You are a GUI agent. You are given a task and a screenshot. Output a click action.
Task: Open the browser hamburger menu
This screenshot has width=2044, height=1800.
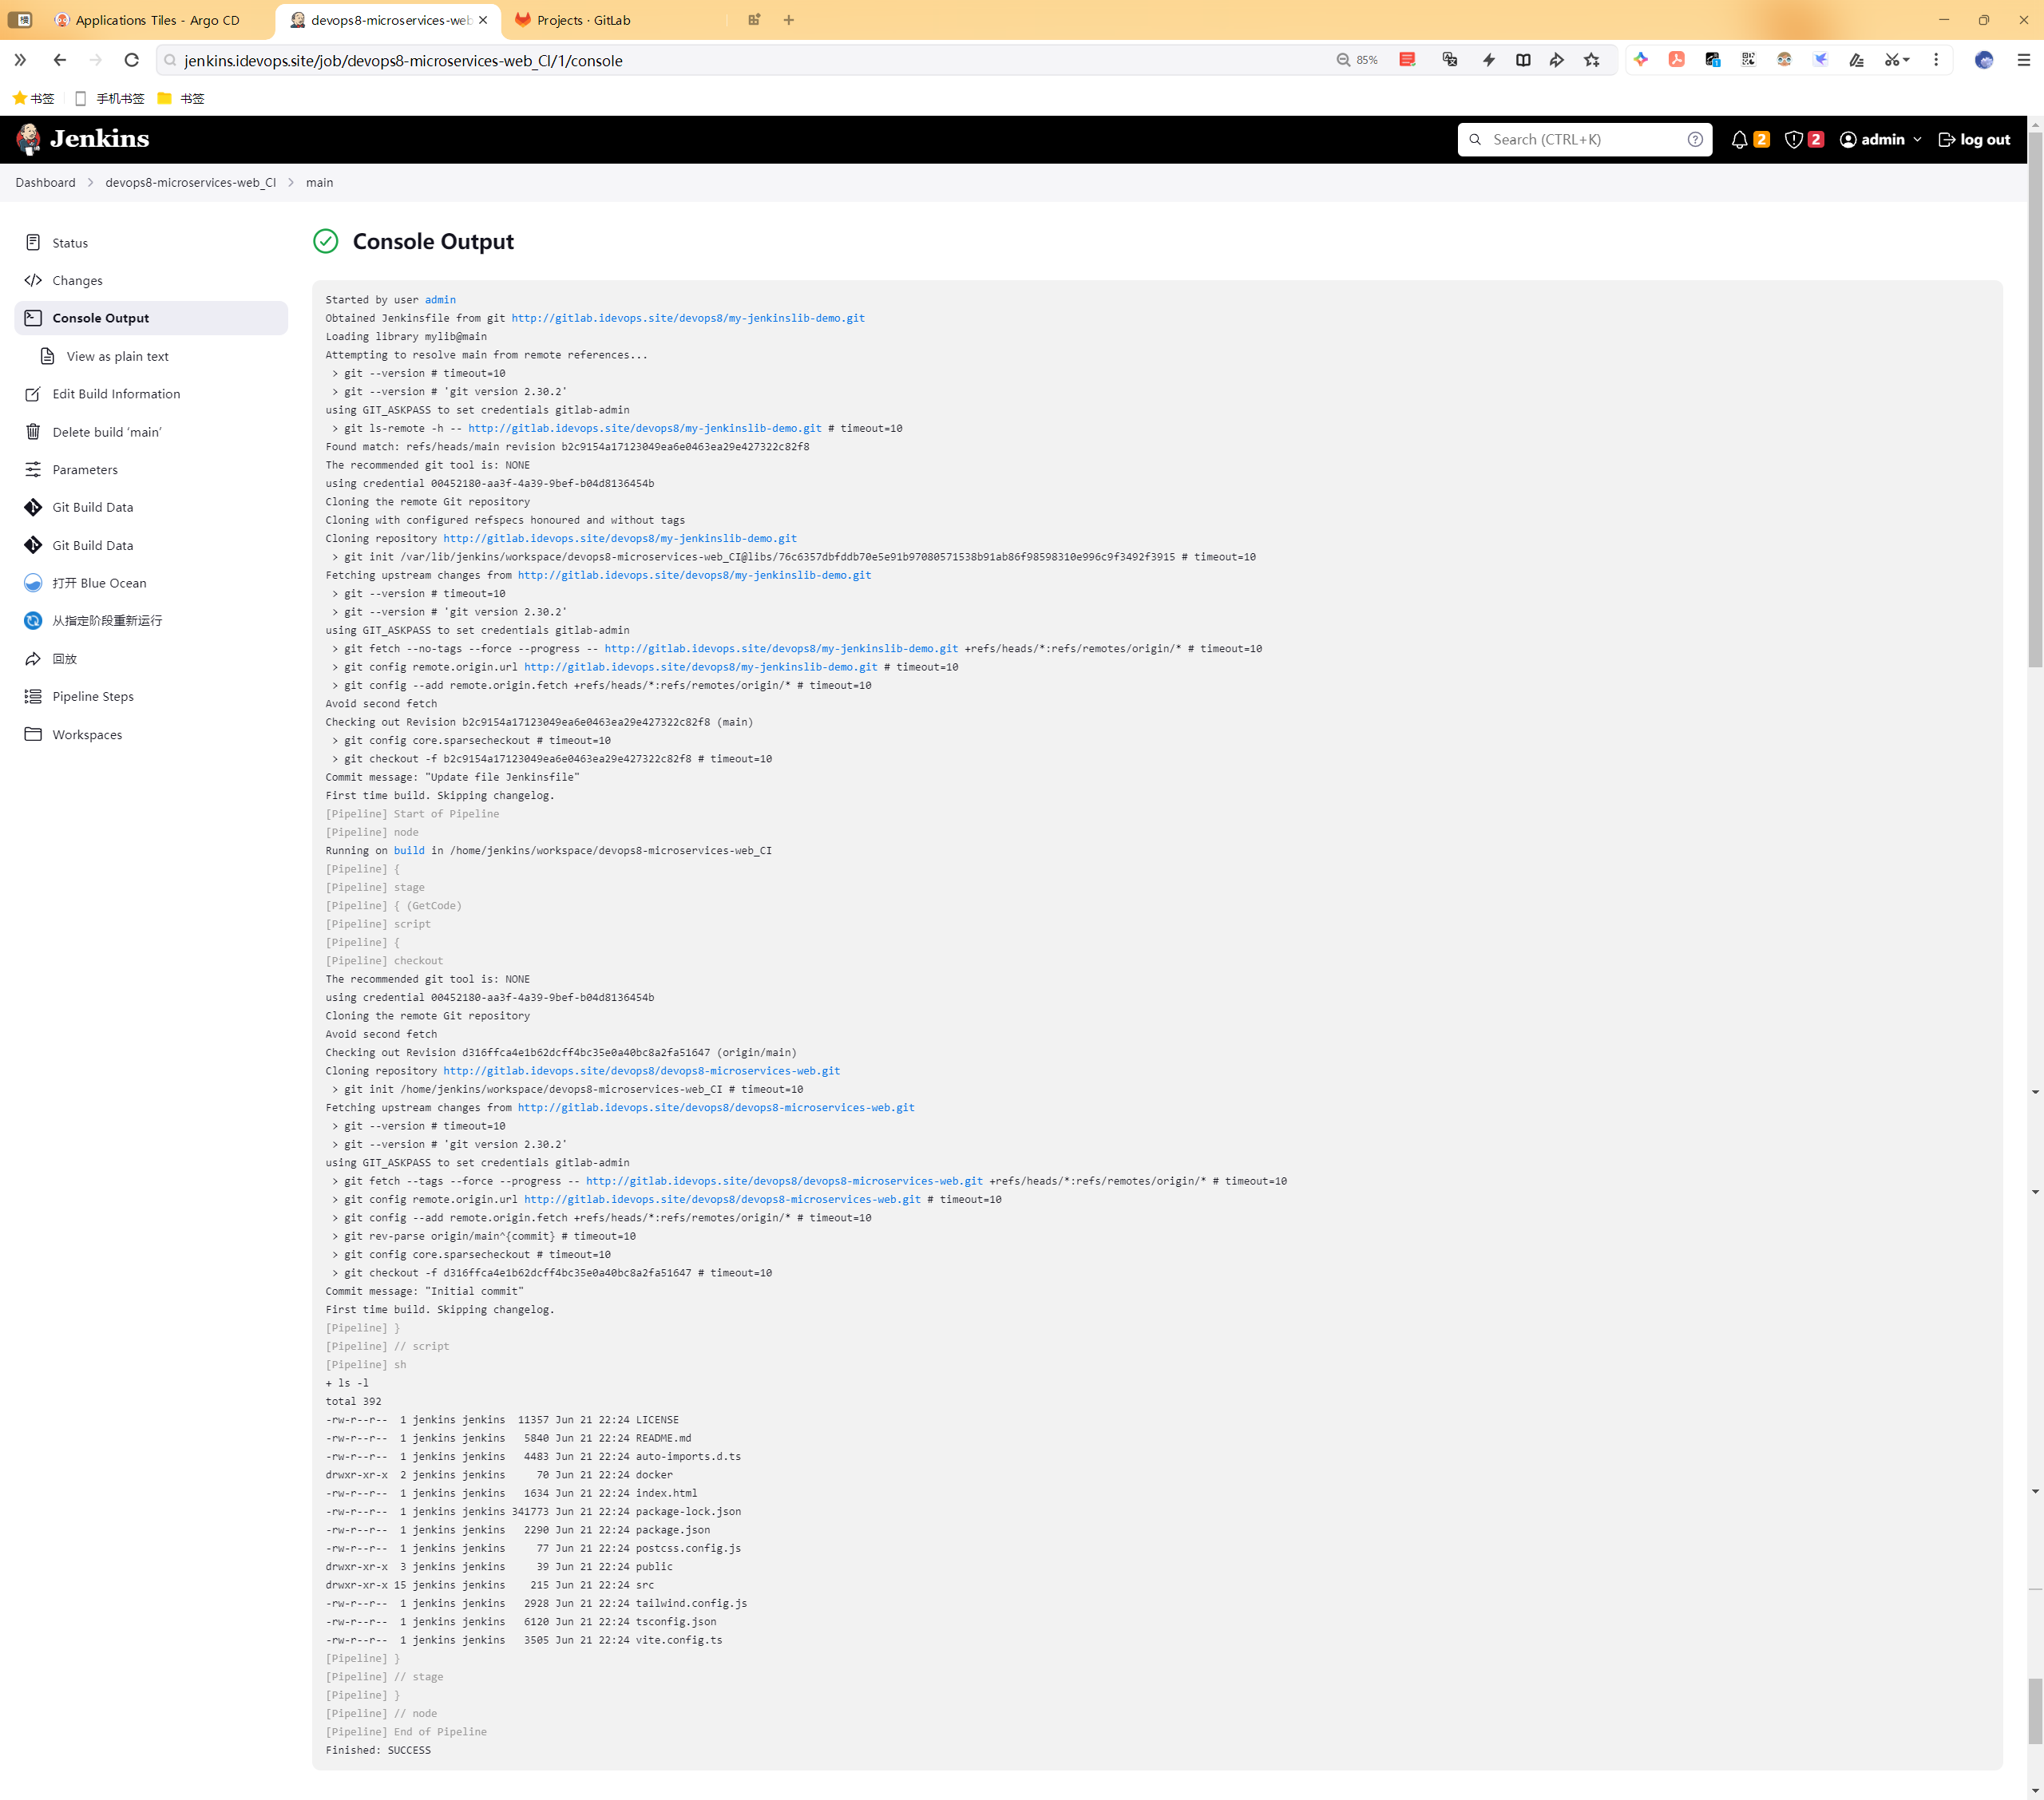click(x=2023, y=61)
